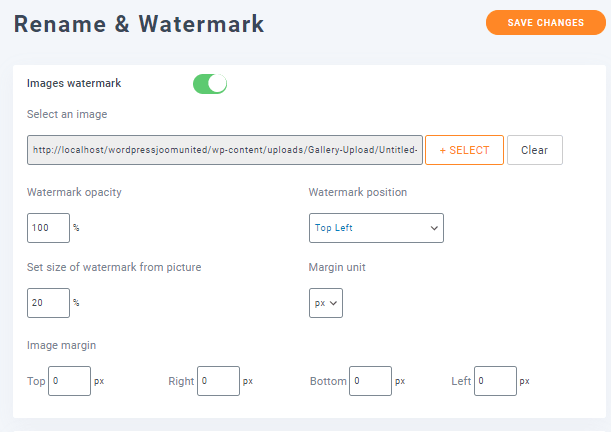Image resolution: width=611 pixels, height=432 pixels.
Task: Click the Save Changes button
Action: pyautogui.click(x=546, y=23)
